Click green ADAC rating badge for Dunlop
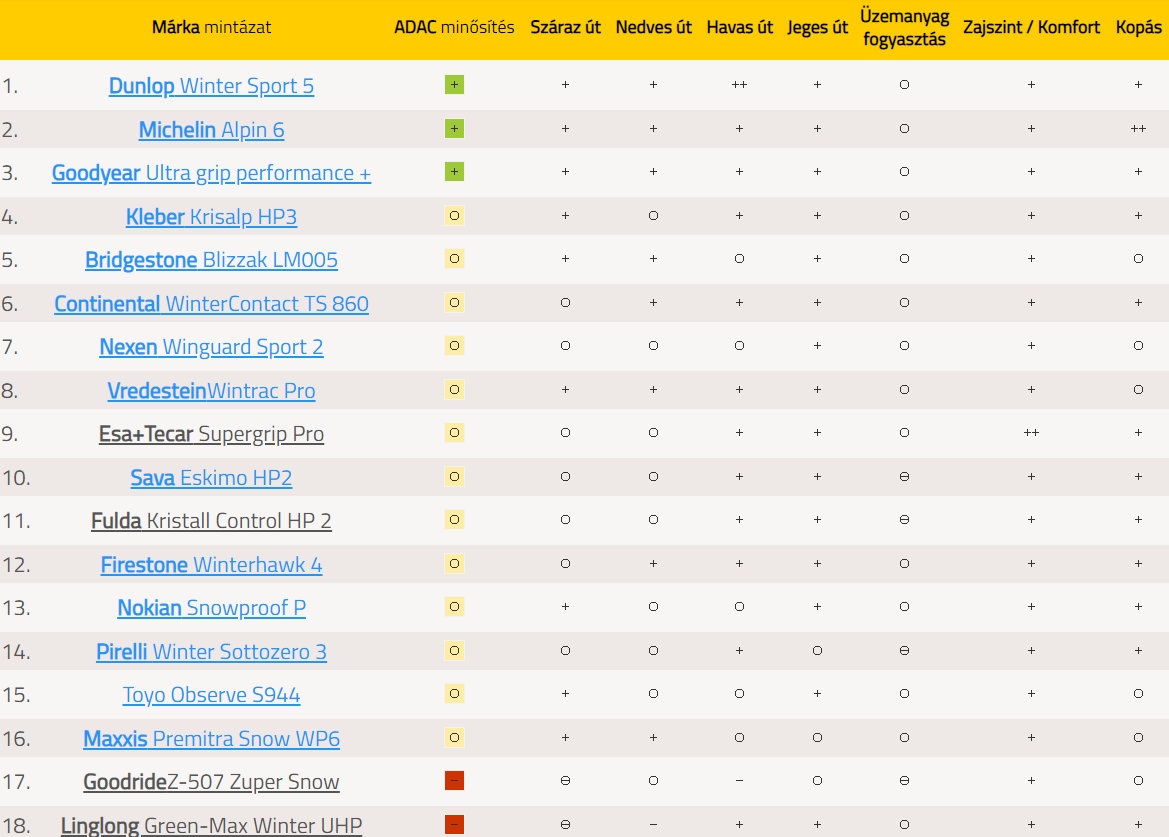Viewport: 1169px width, 837px height. tap(454, 85)
